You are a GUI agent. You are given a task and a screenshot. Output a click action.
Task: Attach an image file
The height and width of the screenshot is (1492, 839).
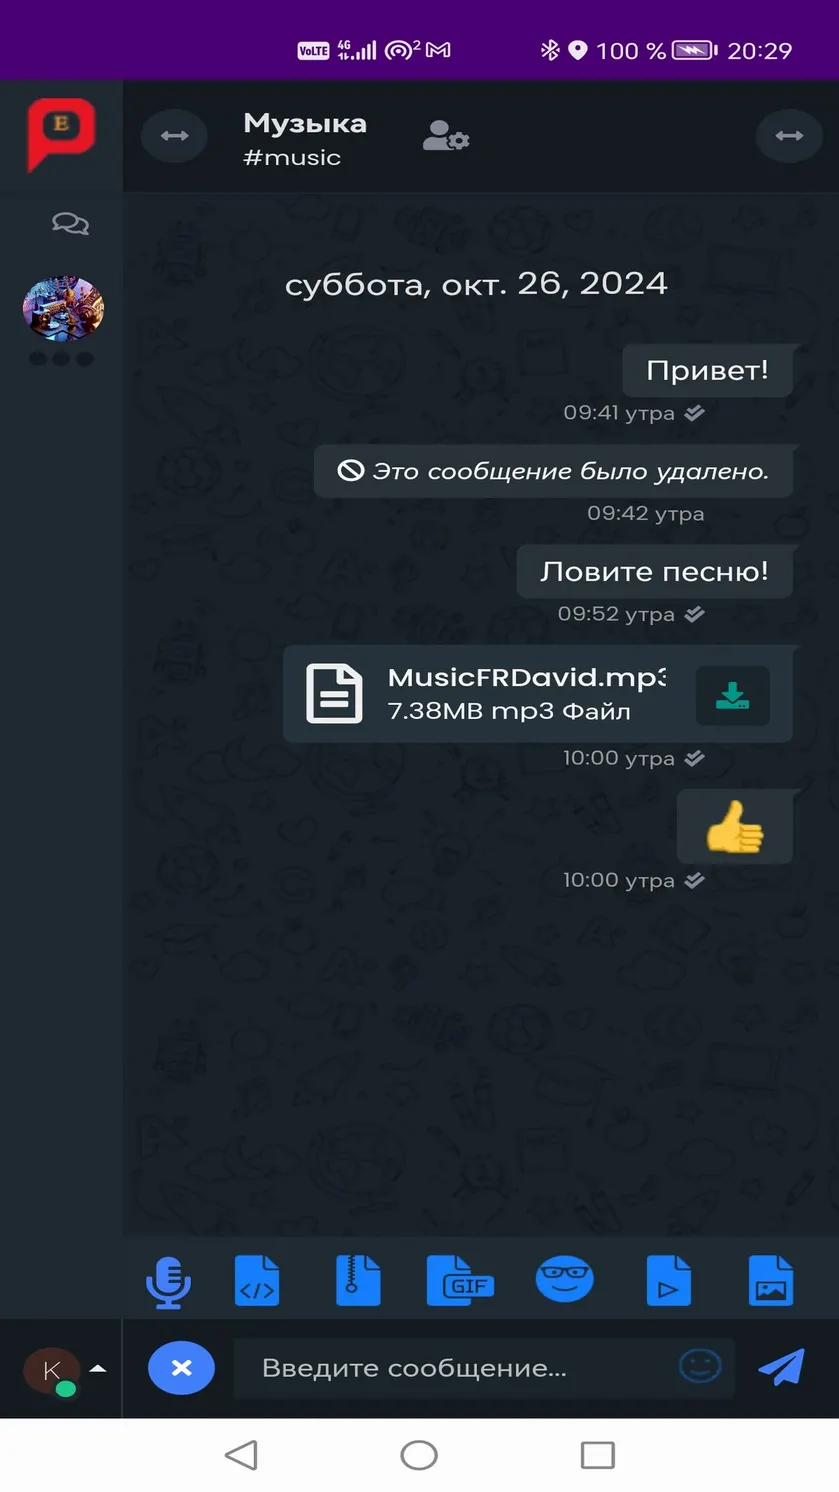pyautogui.click(x=770, y=1281)
